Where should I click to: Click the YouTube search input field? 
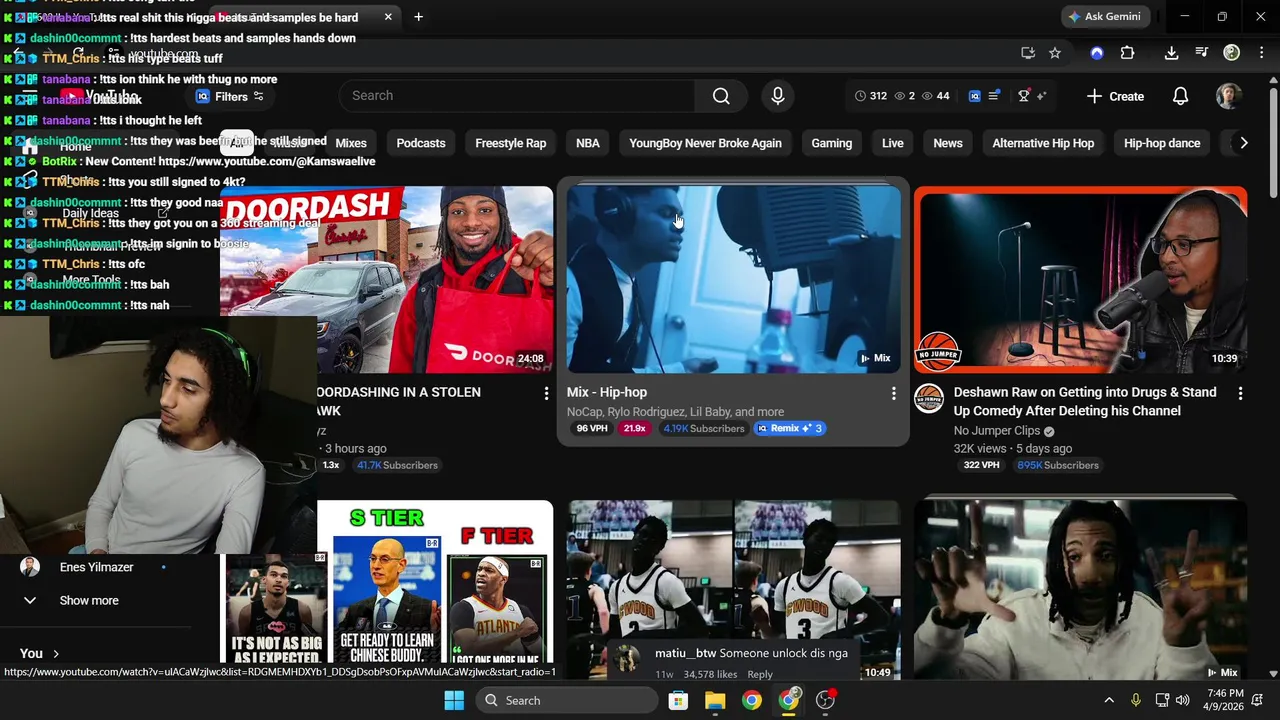pyautogui.click(x=517, y=96)
